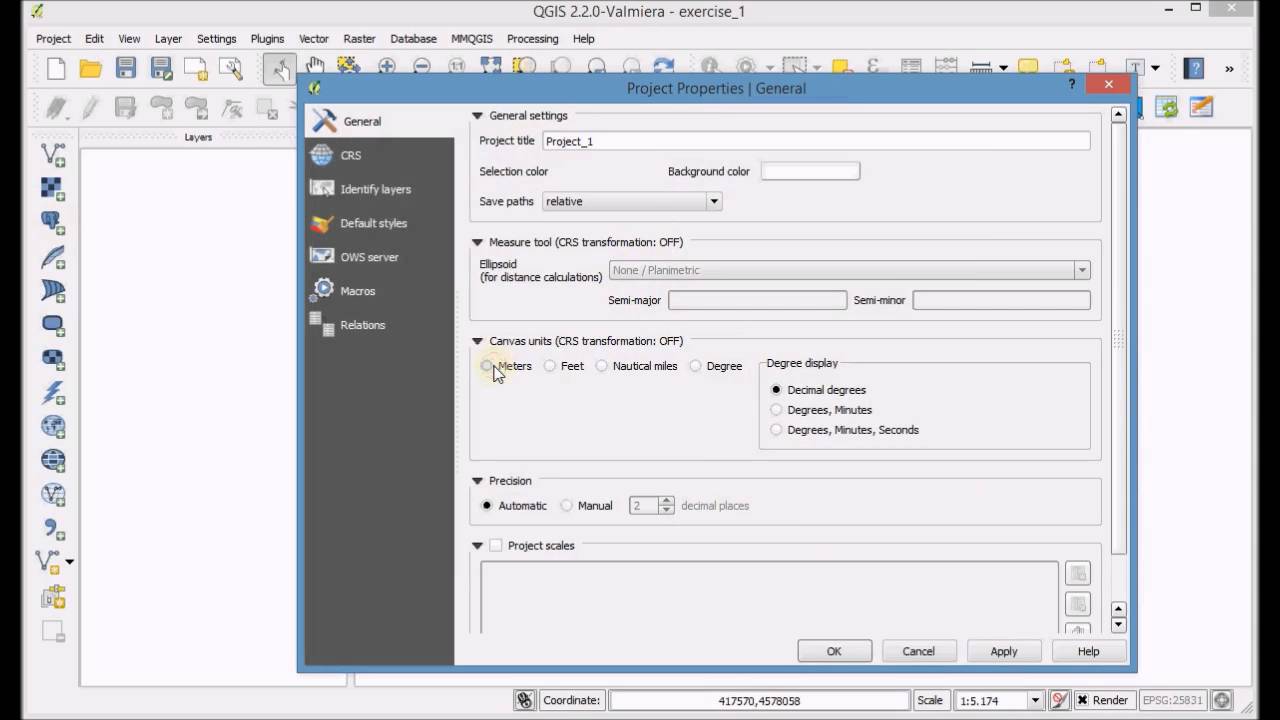
Task: Open Default styles section icon
Action: [322, 223]
